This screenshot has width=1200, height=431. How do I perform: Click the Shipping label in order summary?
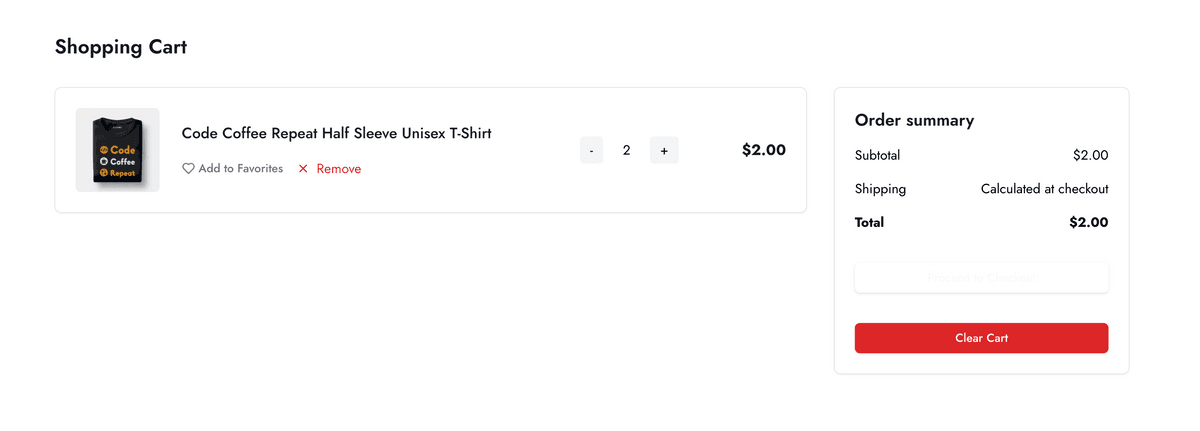point(880,189)
